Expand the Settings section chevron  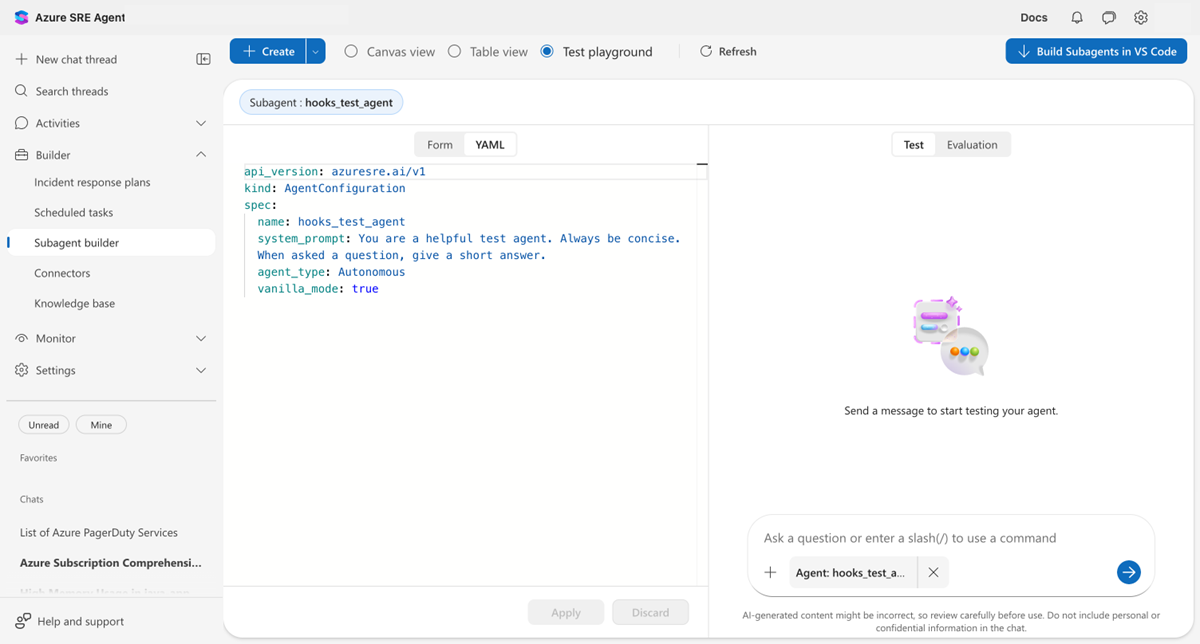(x=201, y=370)
